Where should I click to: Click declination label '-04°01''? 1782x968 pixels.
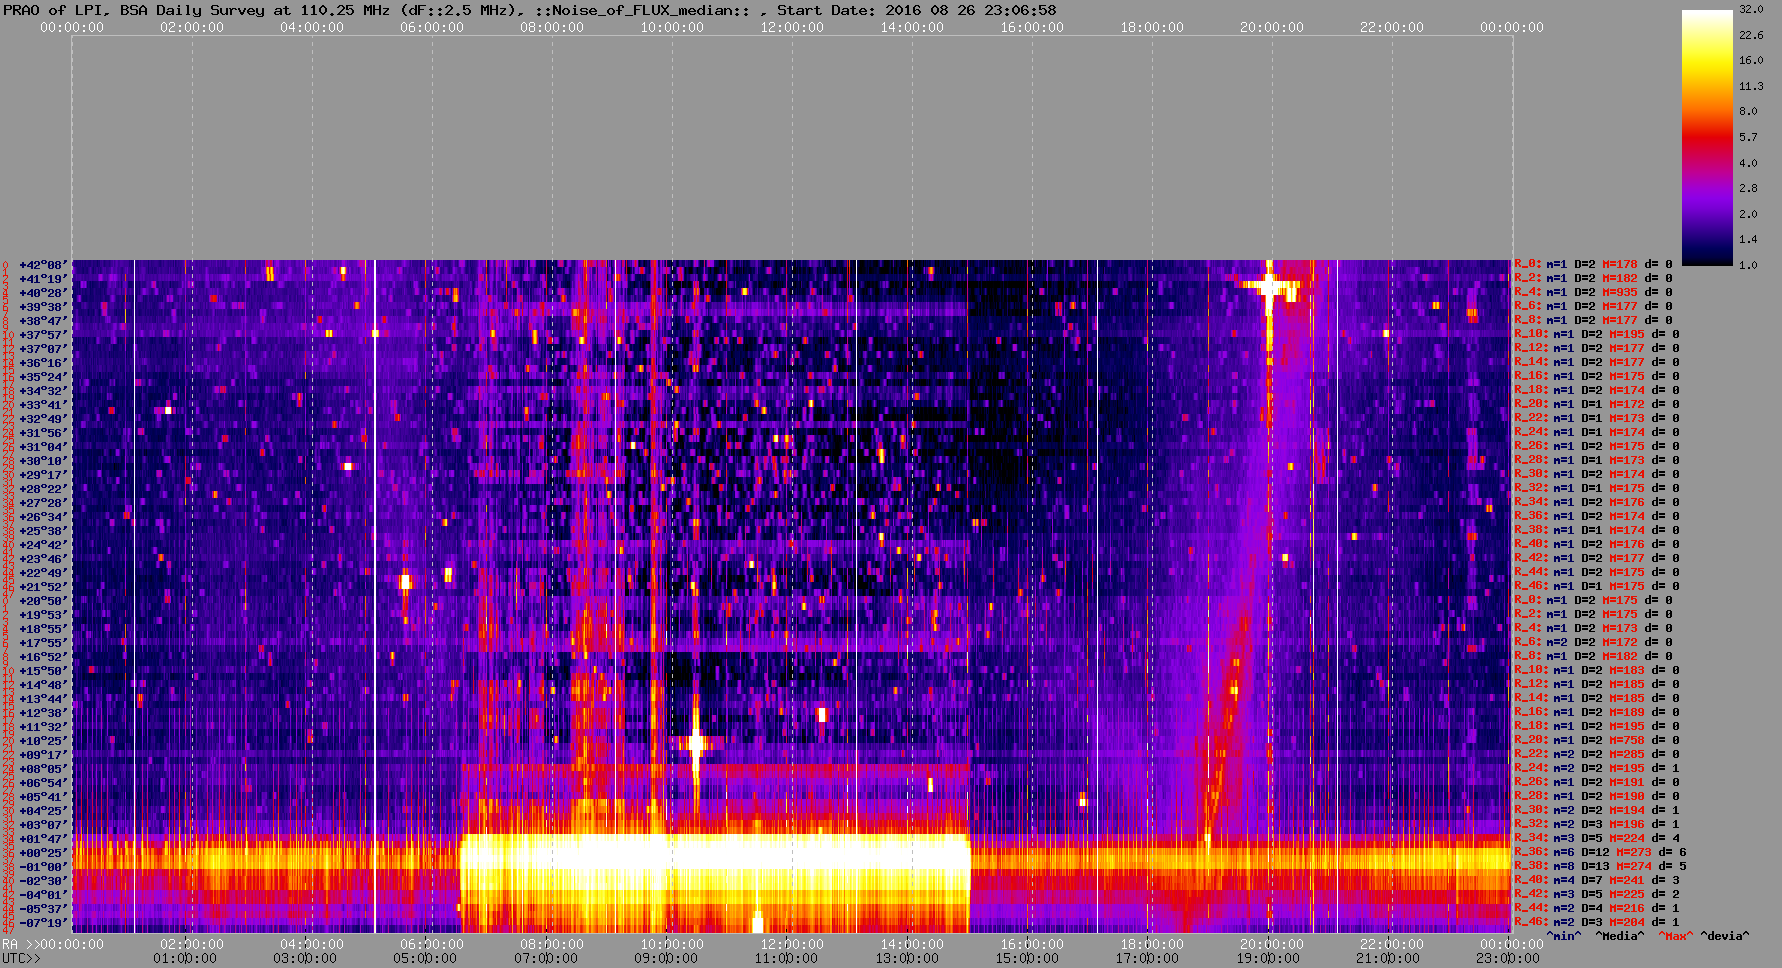43,895
